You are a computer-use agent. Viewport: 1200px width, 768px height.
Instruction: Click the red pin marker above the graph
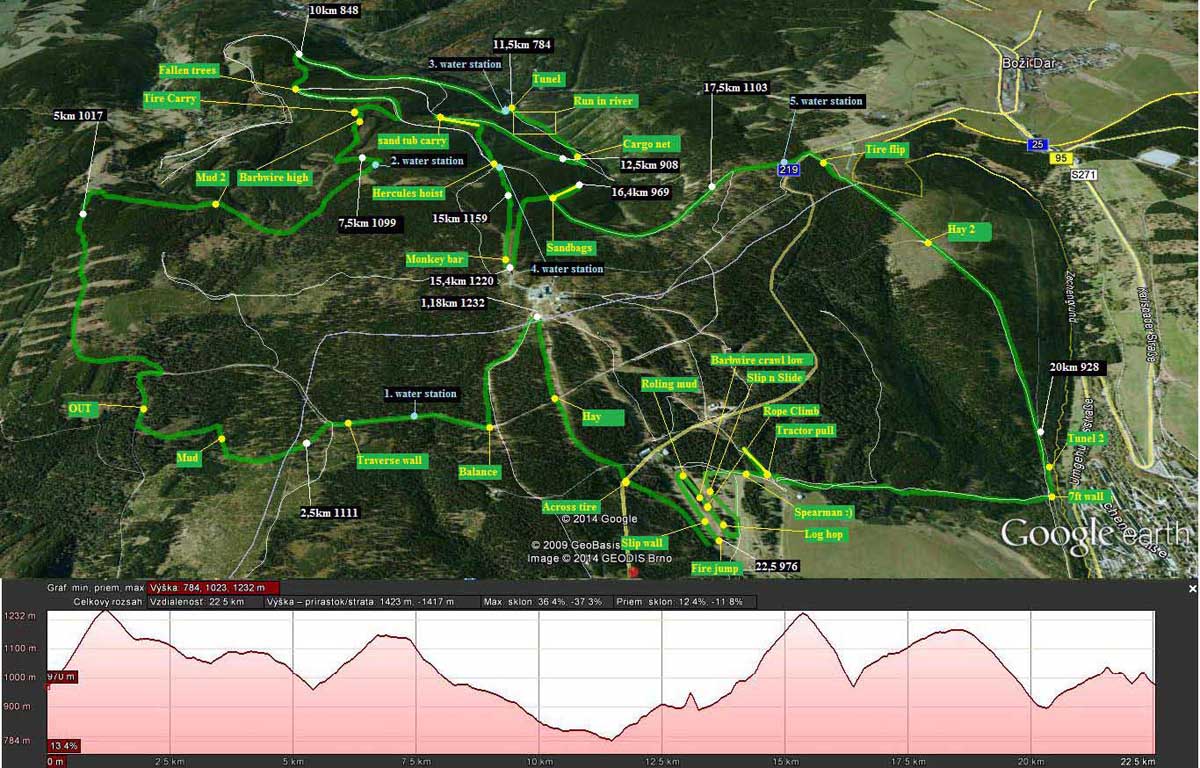point(631,573)
